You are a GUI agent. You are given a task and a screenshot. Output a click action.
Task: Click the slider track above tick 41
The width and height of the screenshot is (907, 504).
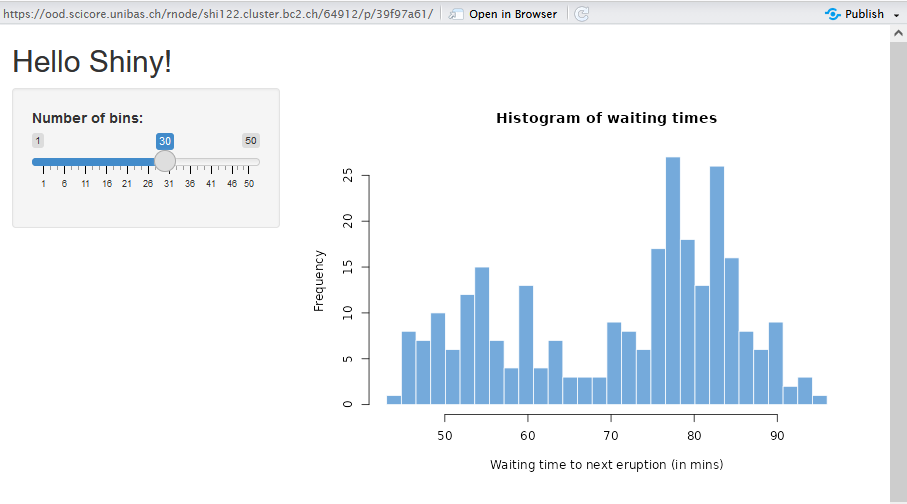pyautogui.click(x=211, y=162)
